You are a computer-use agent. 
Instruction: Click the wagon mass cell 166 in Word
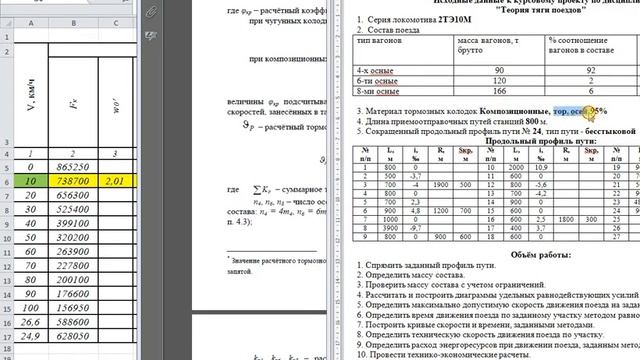499,91
